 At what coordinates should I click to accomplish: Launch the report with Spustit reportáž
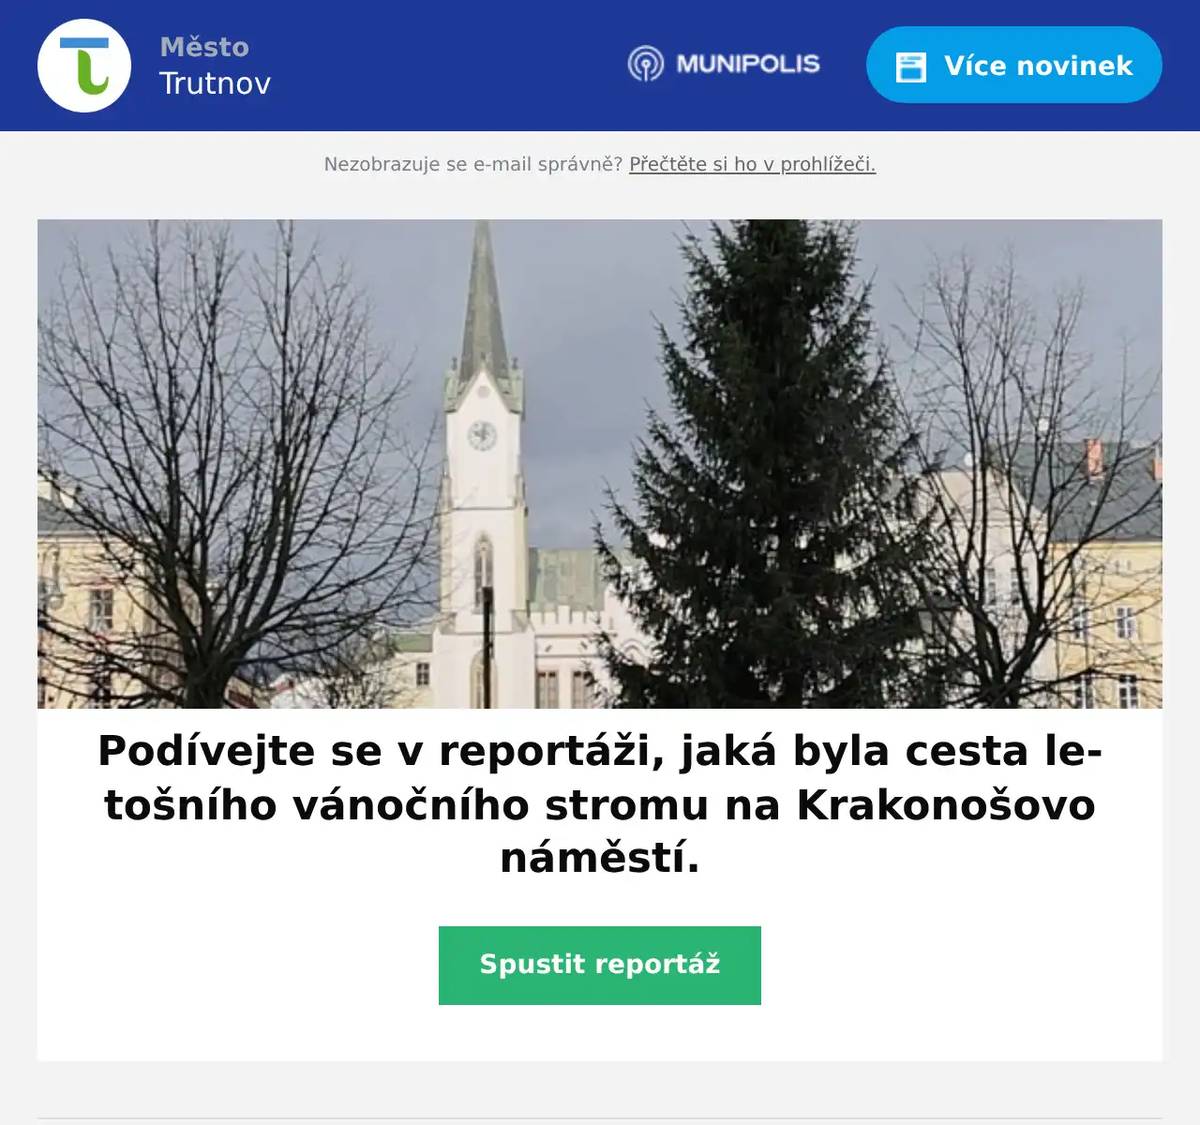(x=600, y=965)
